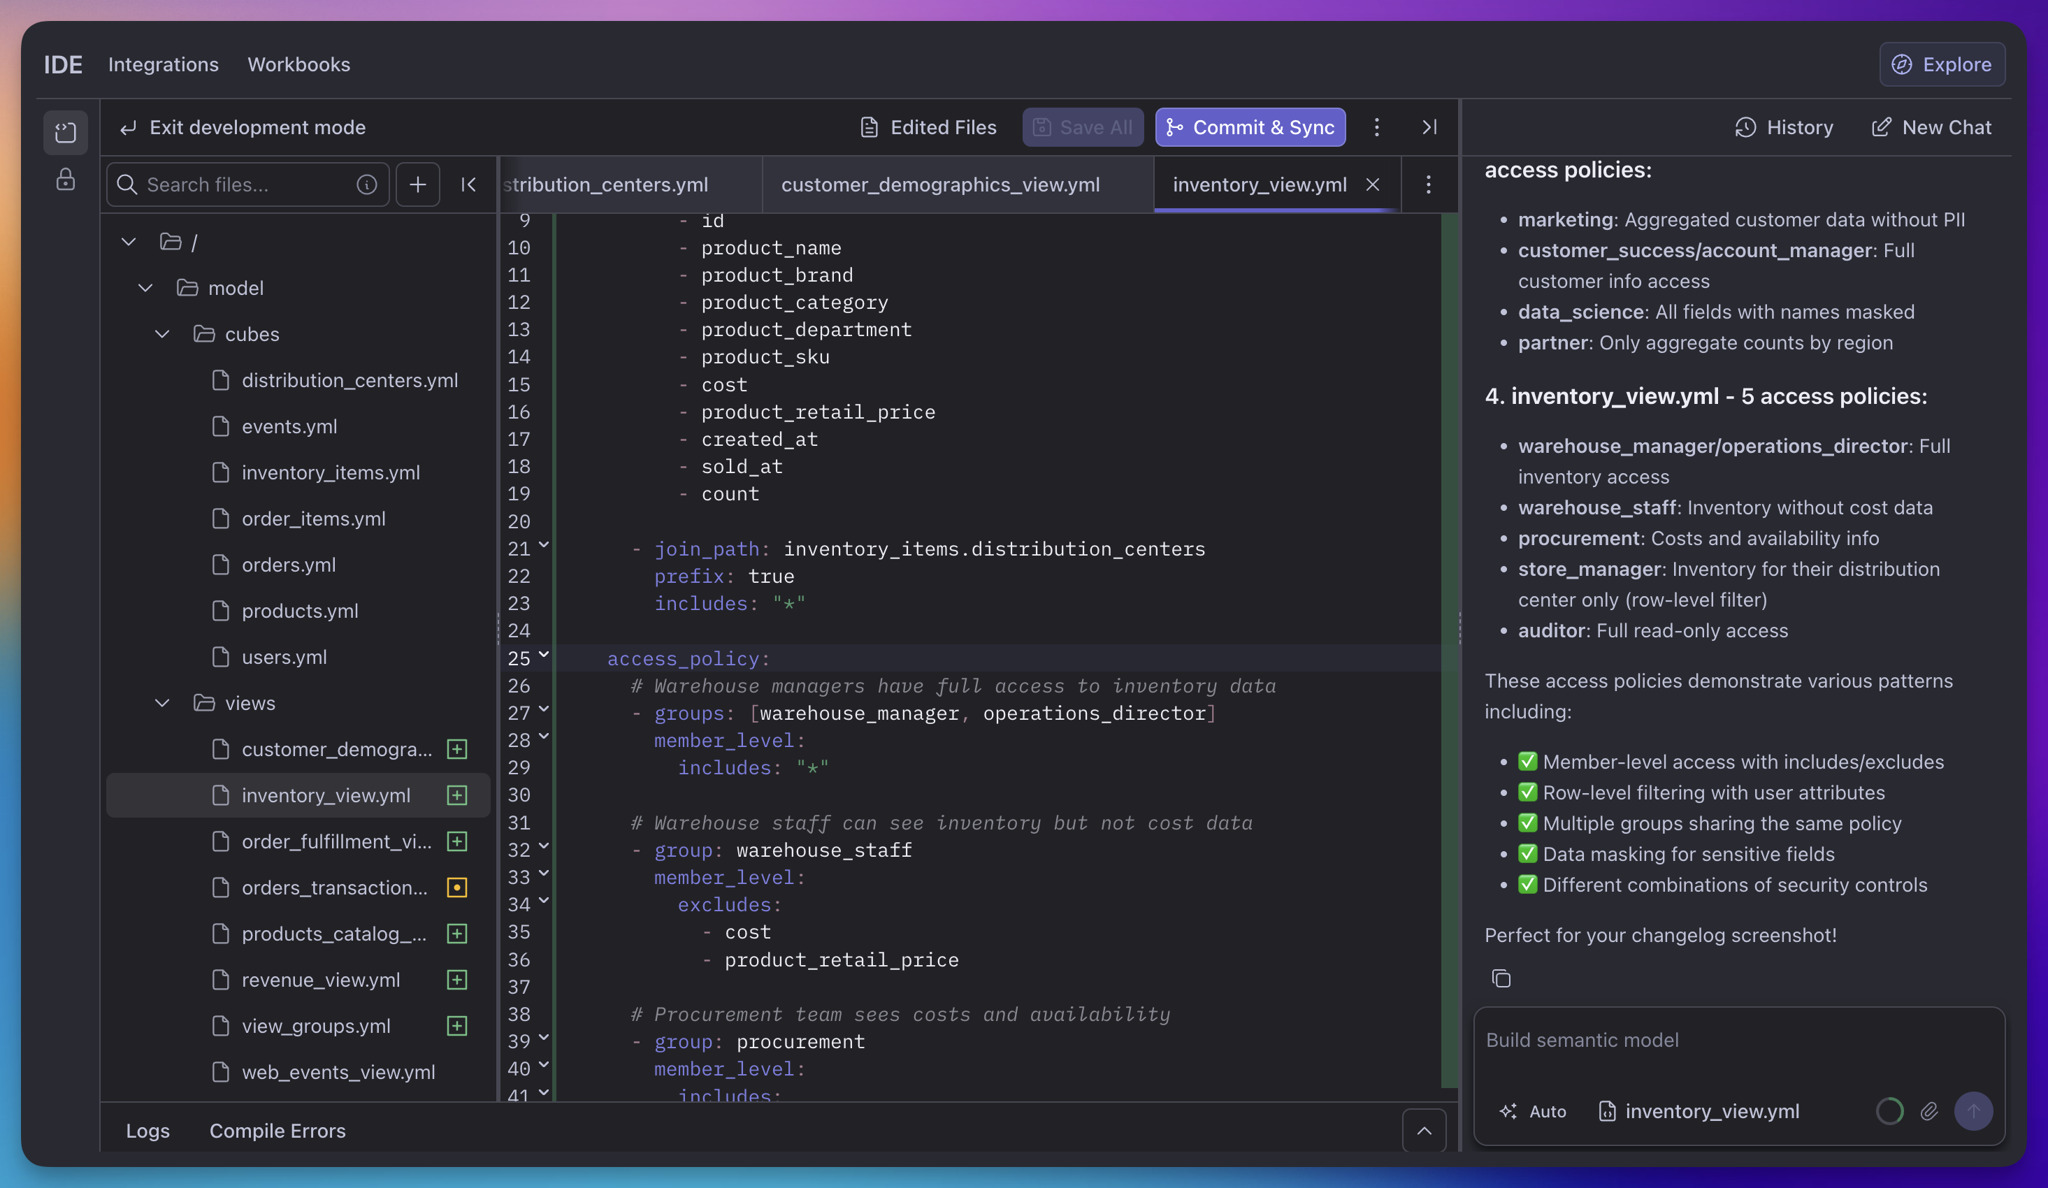
Task: Add a new file with plus button
Action: pyautogui.click(x=418, y=185)
